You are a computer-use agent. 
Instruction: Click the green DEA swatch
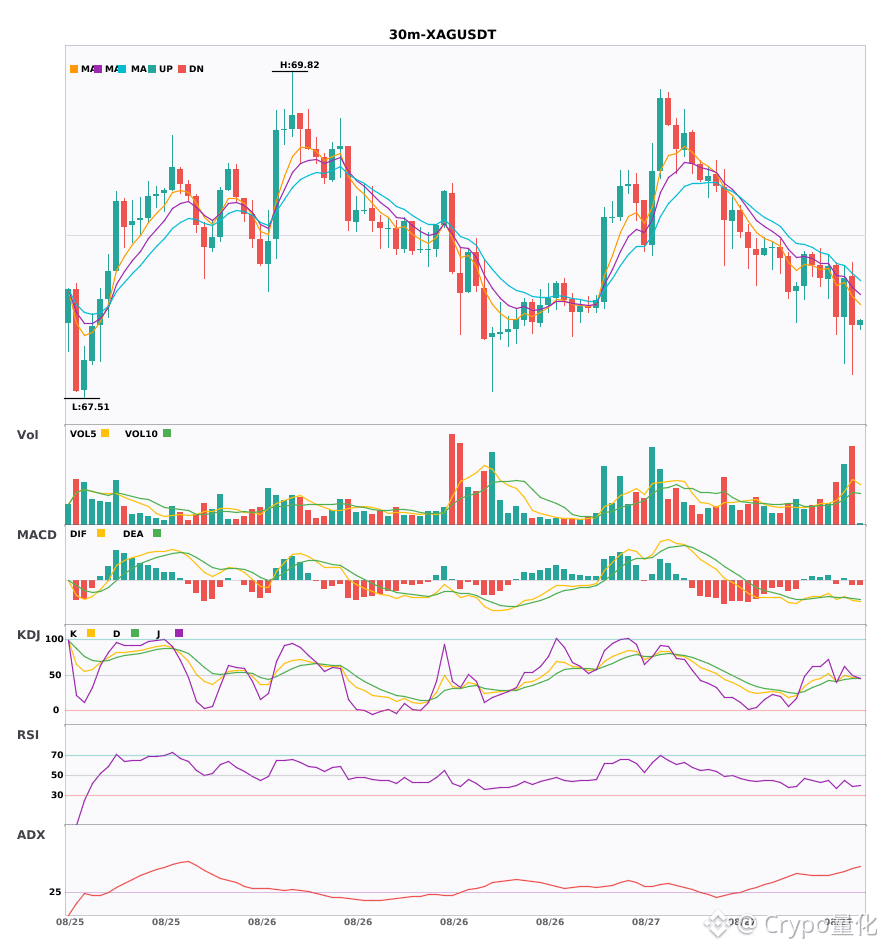157,533
